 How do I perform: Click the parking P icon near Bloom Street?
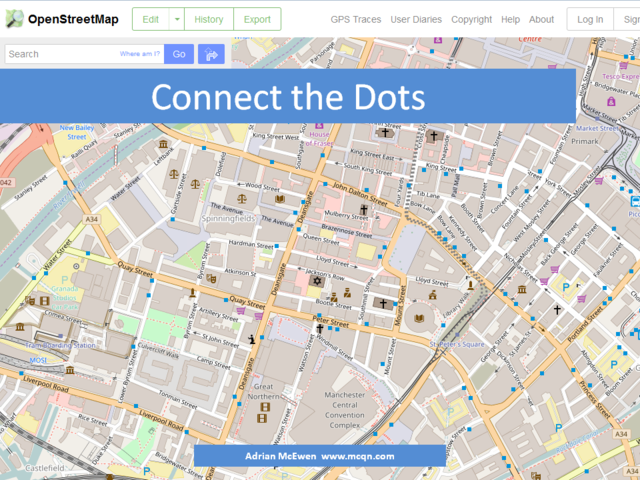[613, 364]
